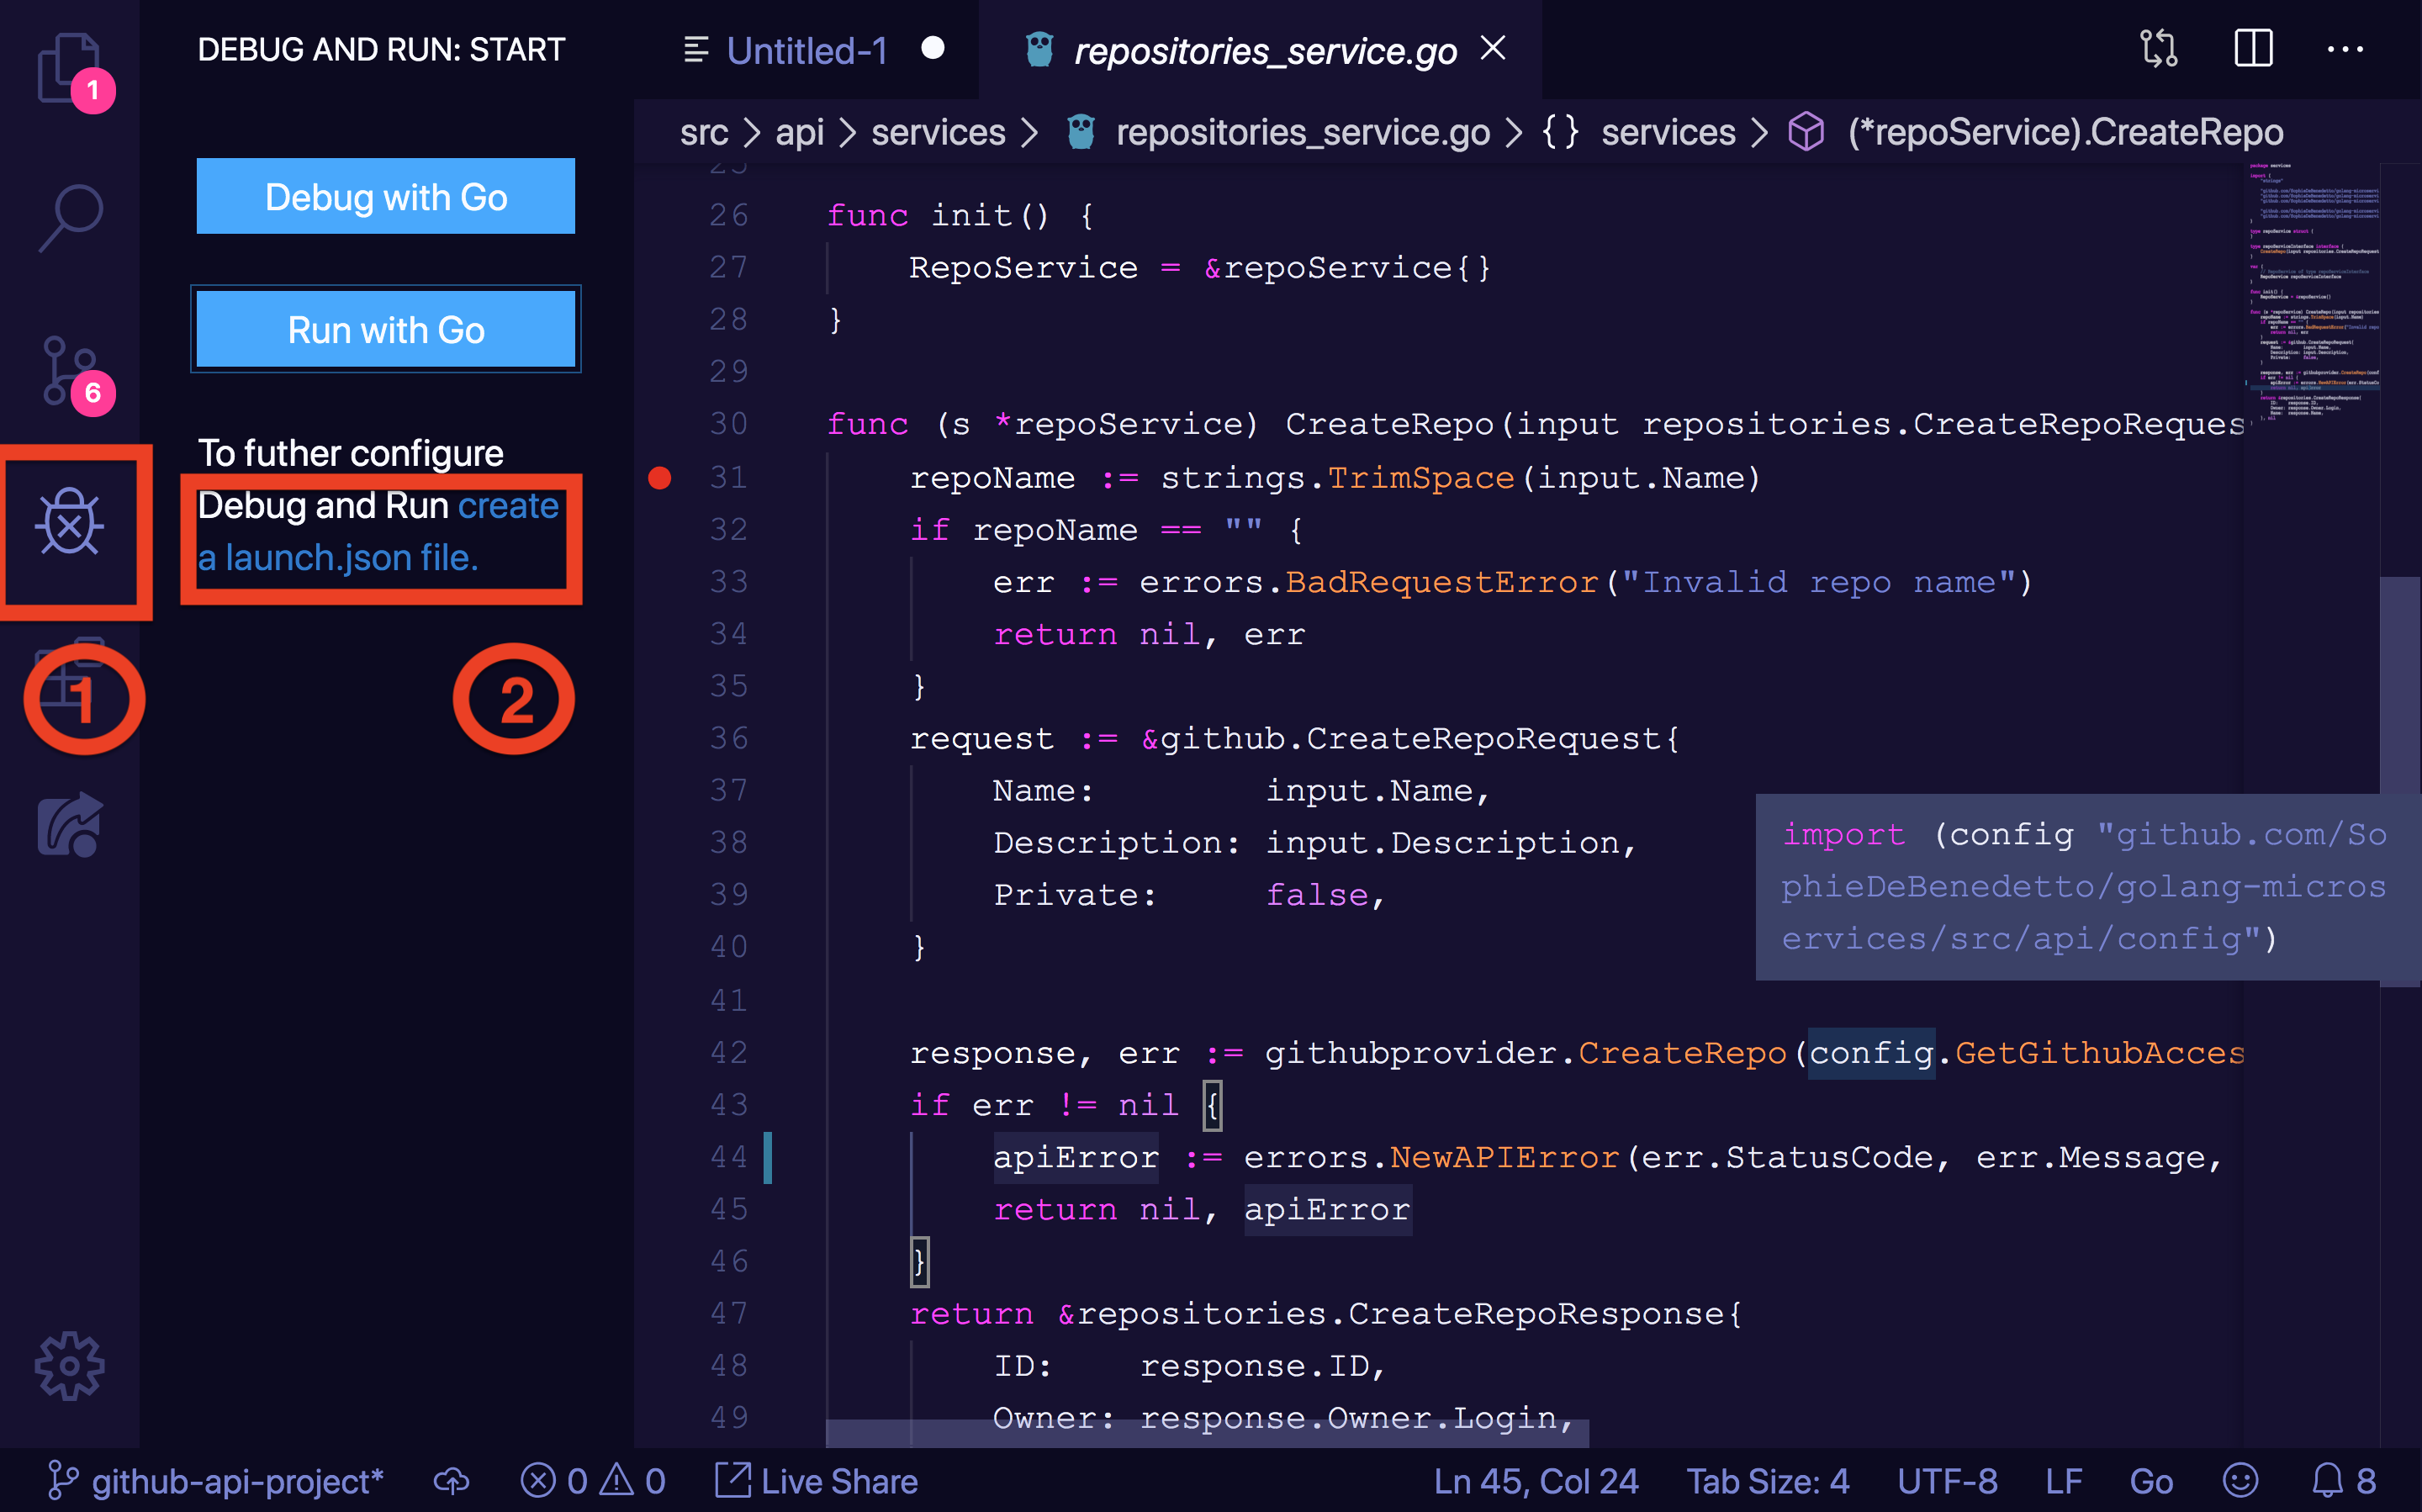Click the Run with Go button
Image resolution: width=2422 pixels, height=1512 pixels.
pos(385,330)
